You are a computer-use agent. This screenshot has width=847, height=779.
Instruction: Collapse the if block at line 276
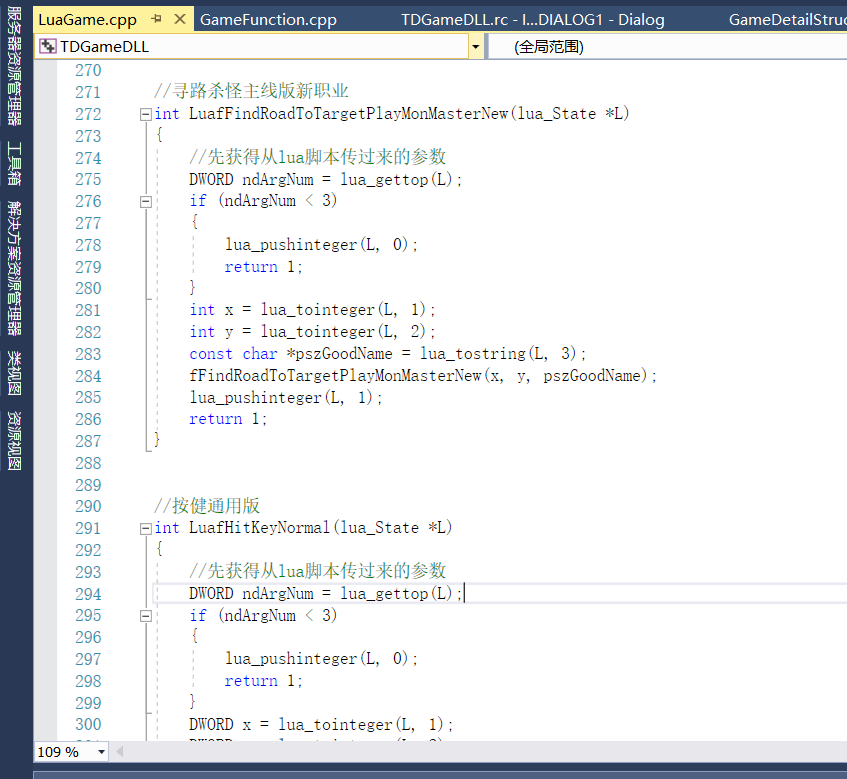tap(146, 201)
